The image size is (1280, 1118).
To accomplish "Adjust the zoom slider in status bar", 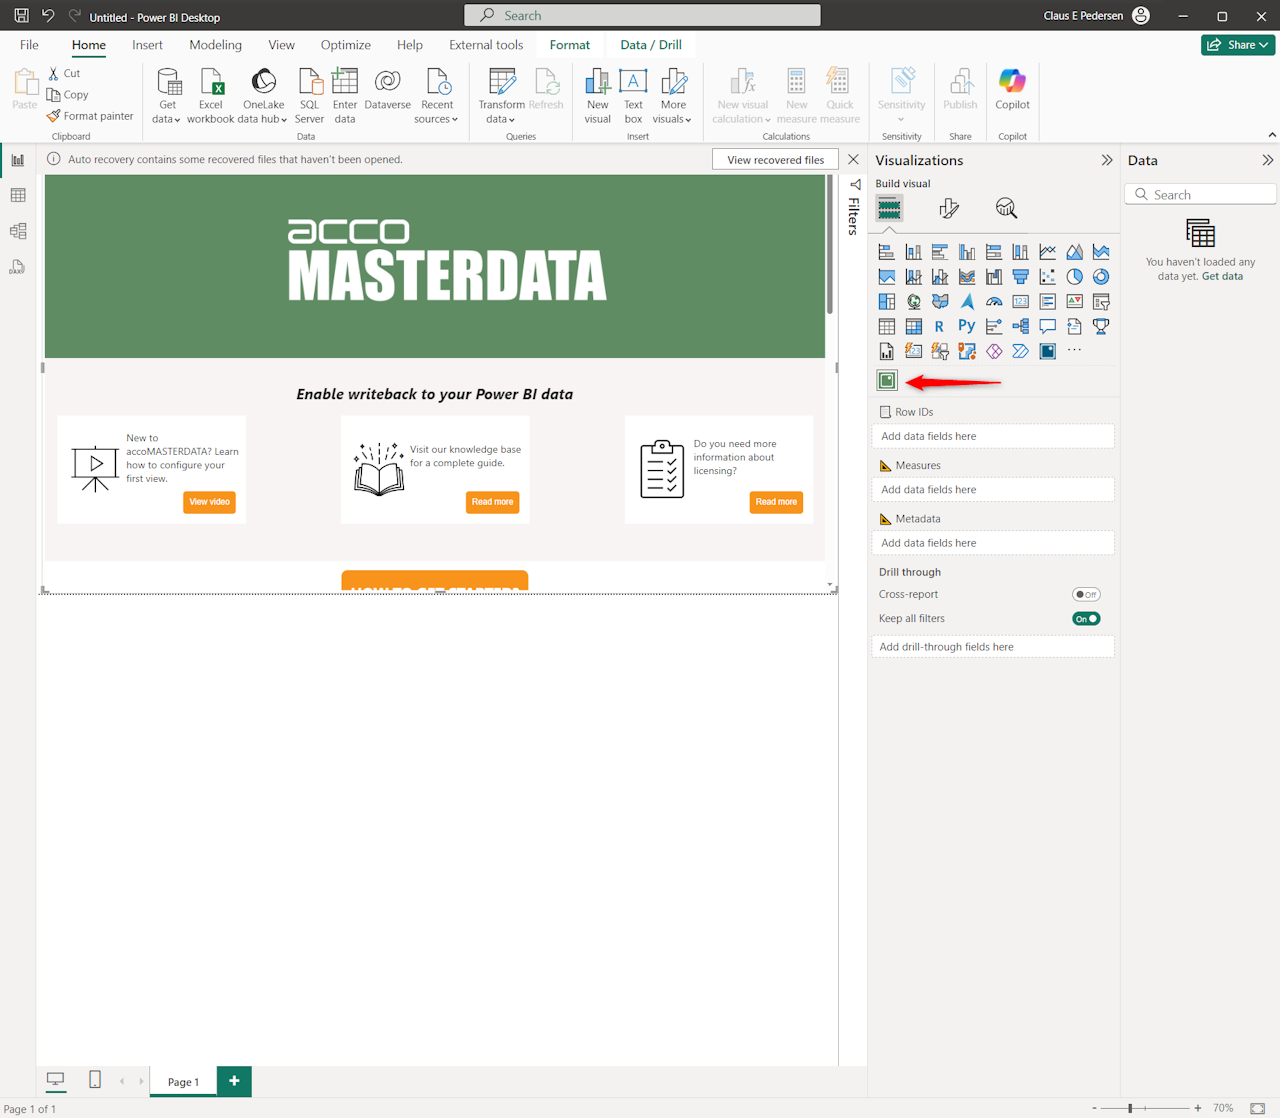I will point(1130,1108).
